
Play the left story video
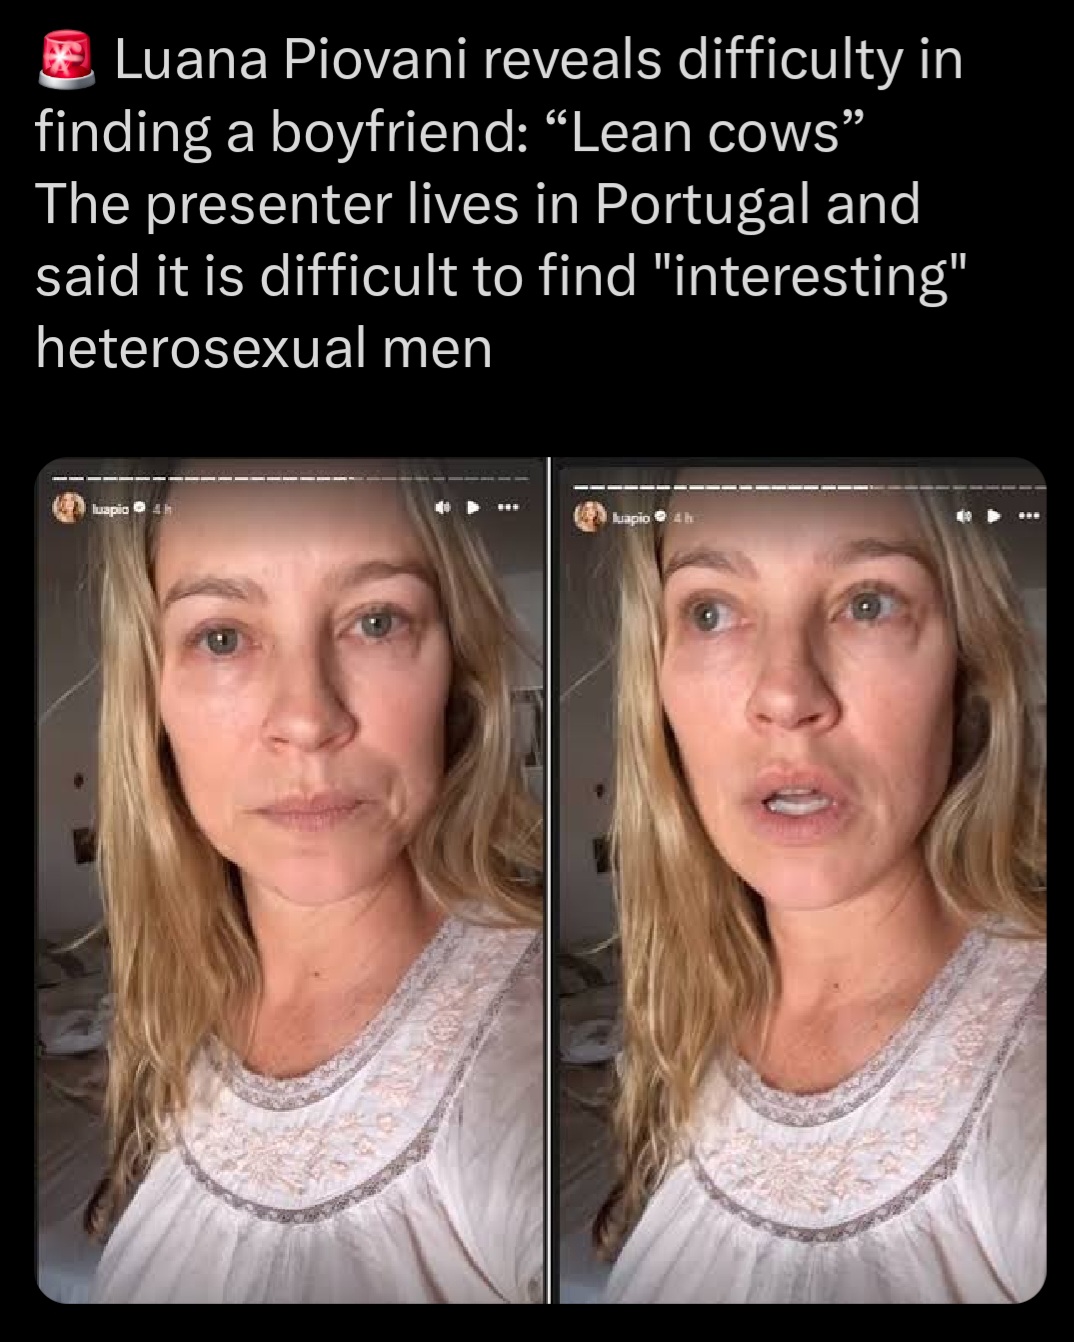tap(475, 508)
